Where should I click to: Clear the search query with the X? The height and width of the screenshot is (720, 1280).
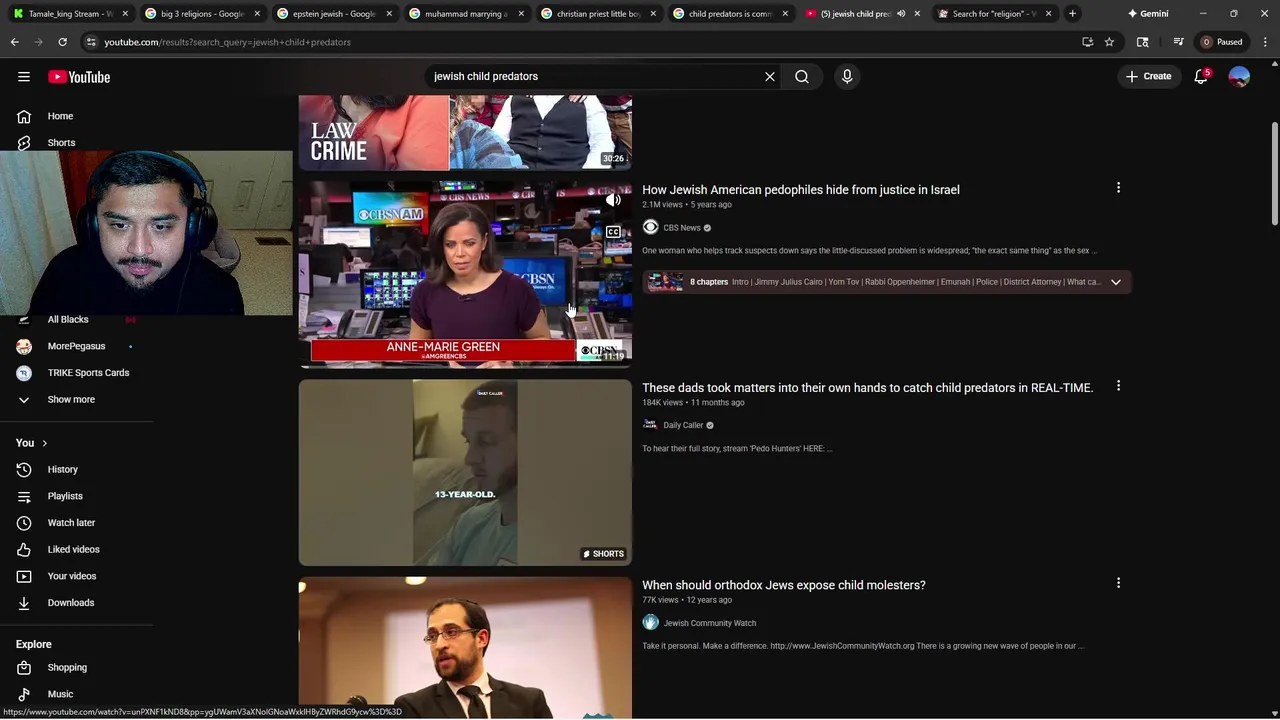[770, 76]
